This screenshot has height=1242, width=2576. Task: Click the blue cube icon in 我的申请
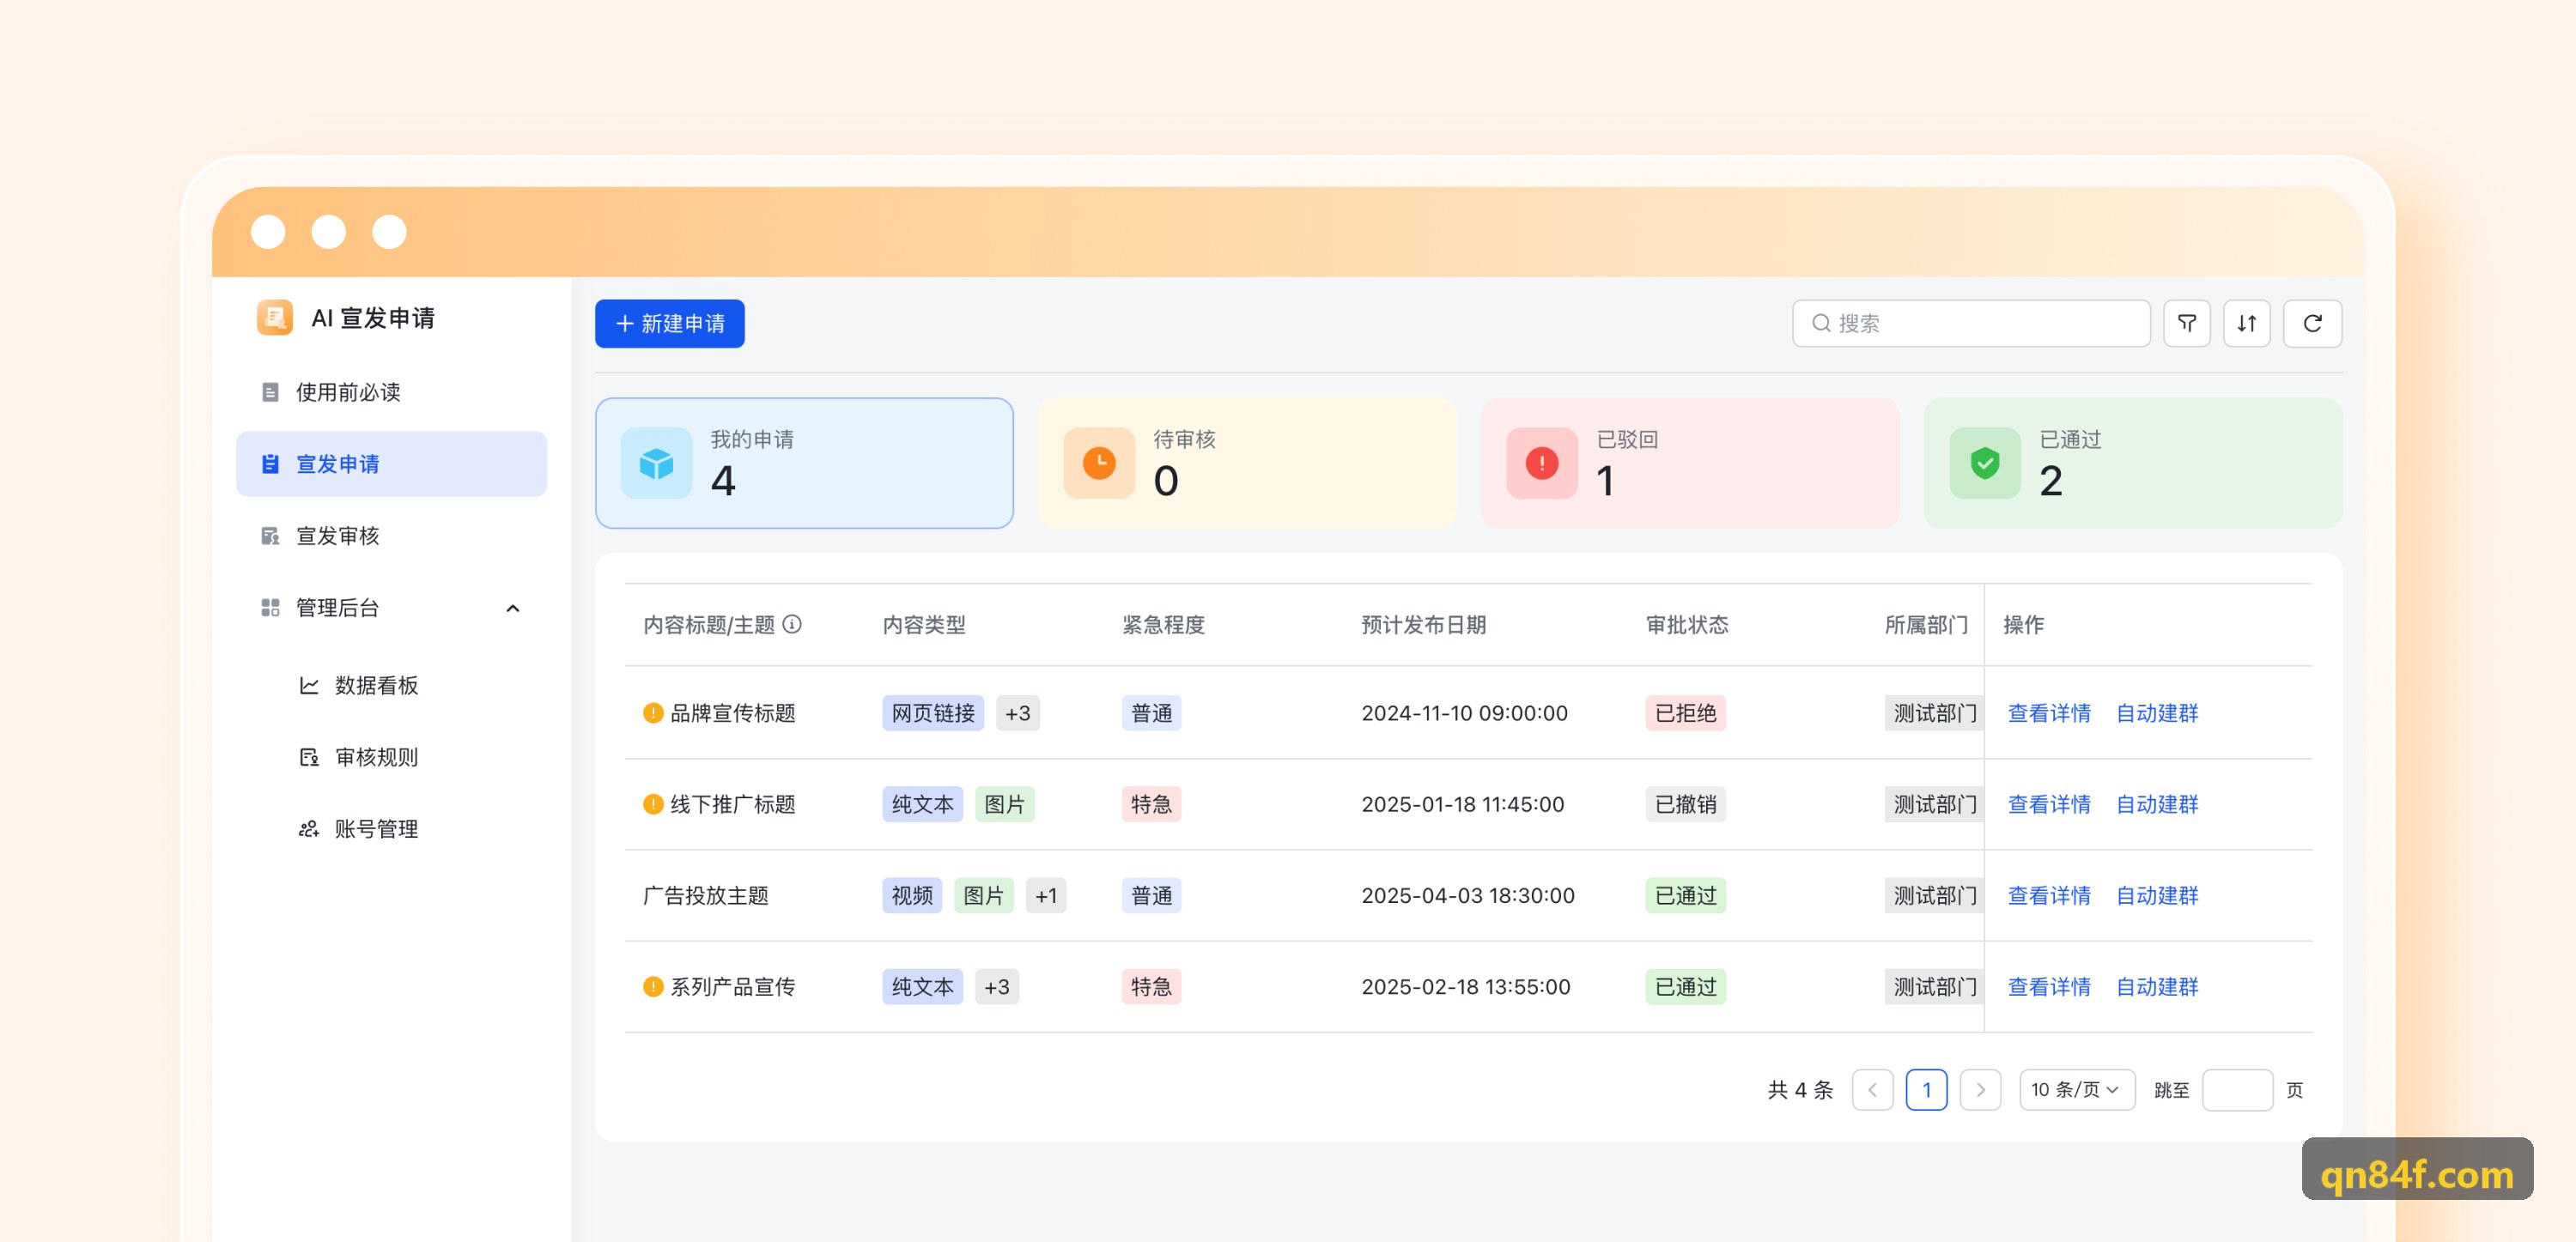point(656,463)
